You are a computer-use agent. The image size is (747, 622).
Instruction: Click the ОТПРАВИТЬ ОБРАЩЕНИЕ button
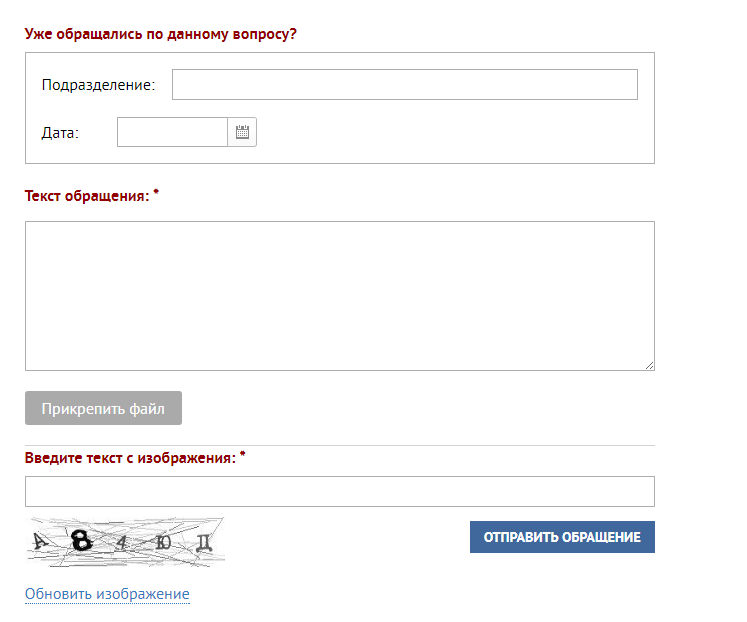point(562,537)
